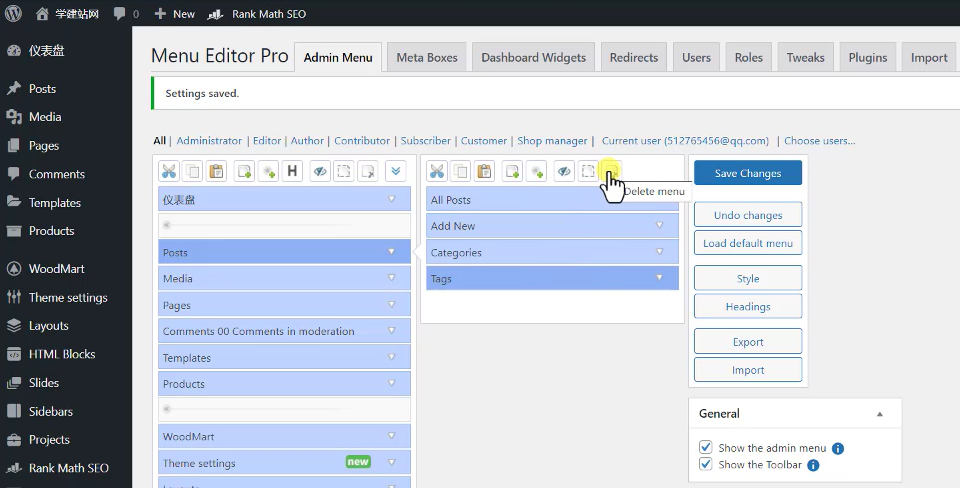Click the Export button
The width and height of the screenshot is (960, 488).
pyautogui.click(x=748, y=342)
